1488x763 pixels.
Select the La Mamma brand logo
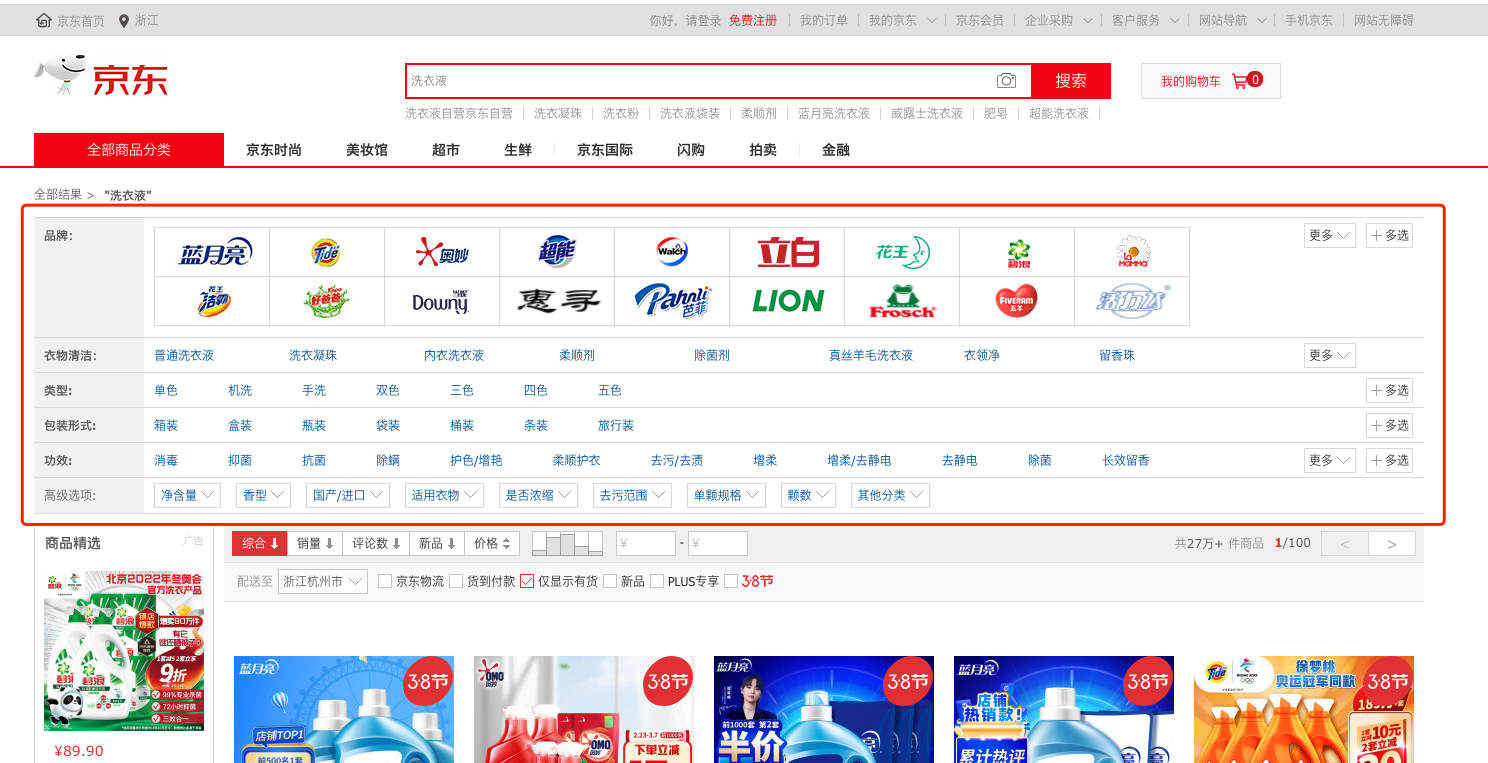pos(1132,253)
